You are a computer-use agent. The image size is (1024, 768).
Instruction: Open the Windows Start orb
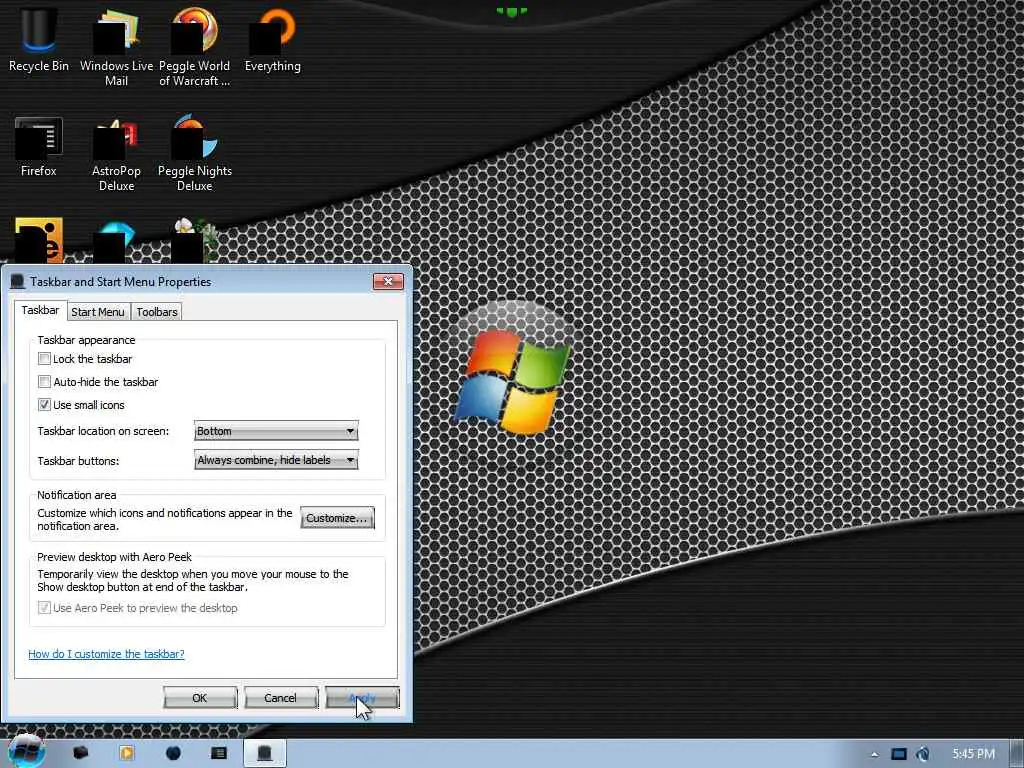26,752
